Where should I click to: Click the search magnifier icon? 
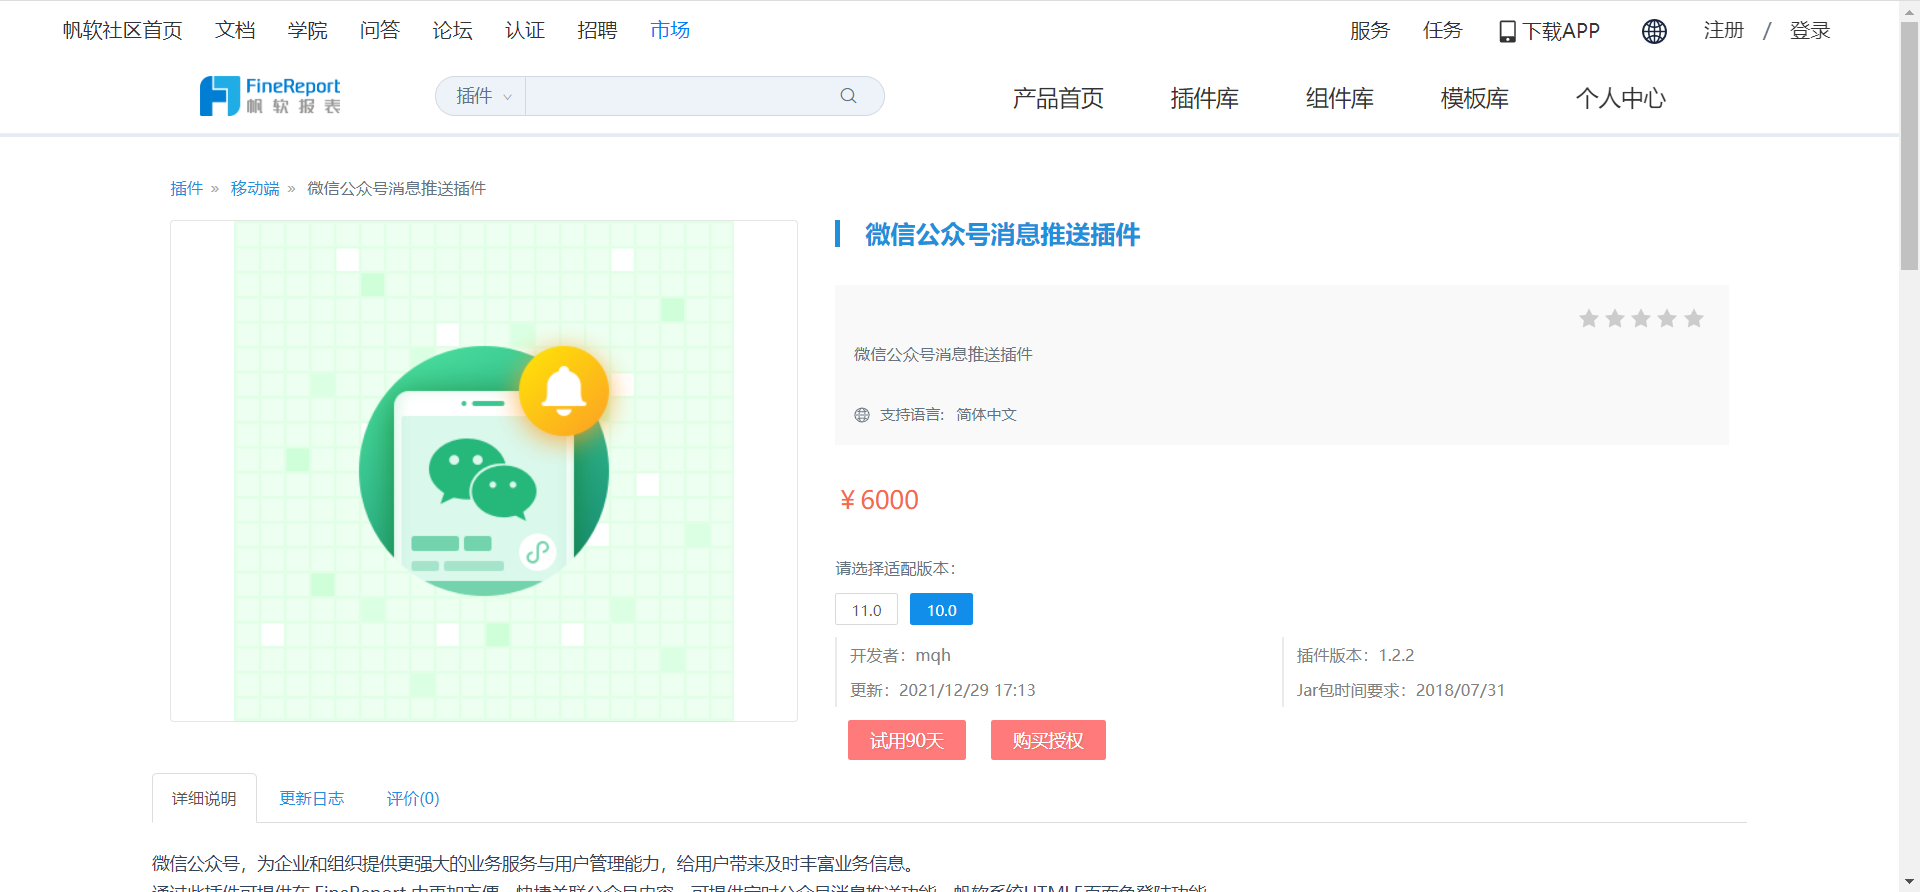848,96
